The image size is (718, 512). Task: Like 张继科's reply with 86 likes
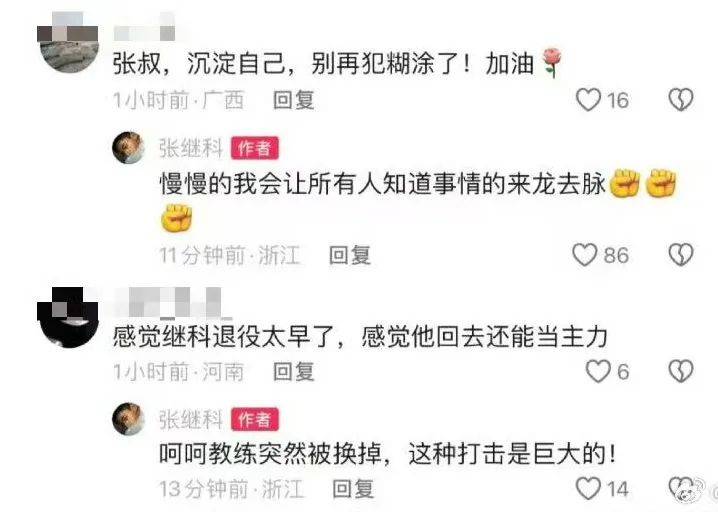tap(585, 255)
